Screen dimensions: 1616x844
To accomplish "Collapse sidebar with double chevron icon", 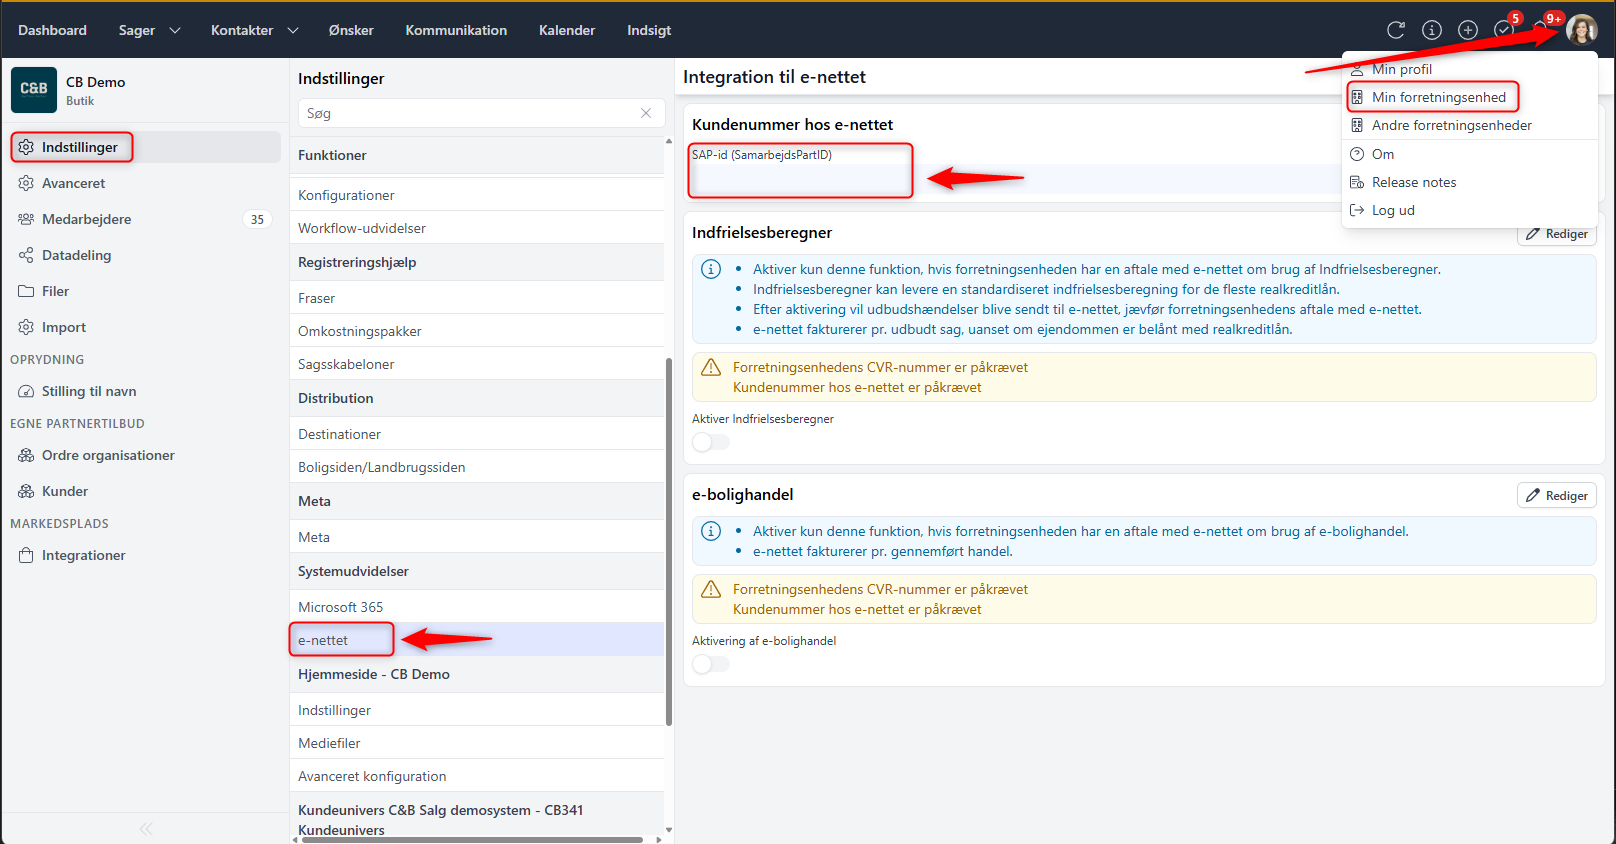I will [x=146, y=828].
